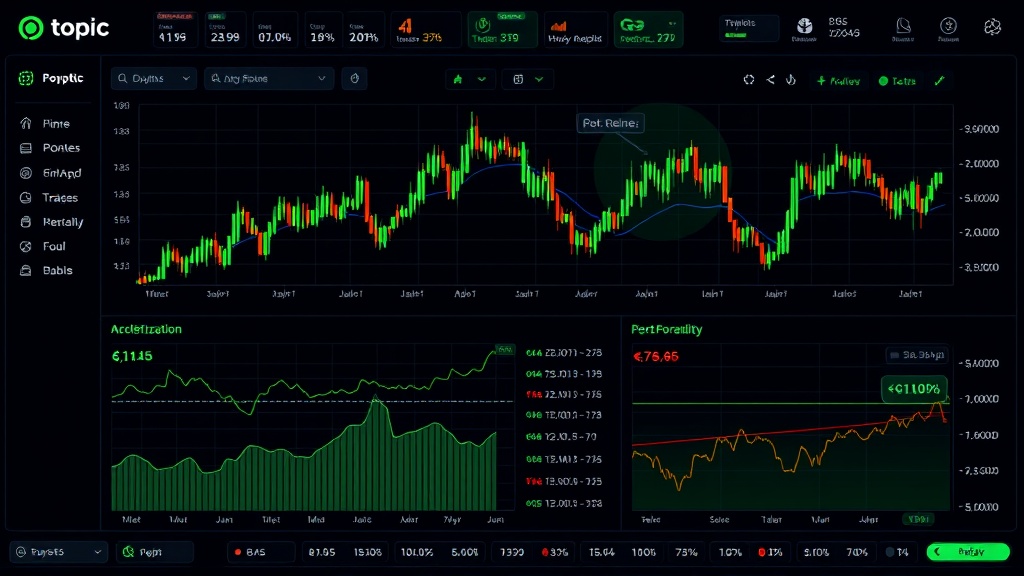Click the €911.0% green badge
This screenshot has width=1024, height=576.
(914, 389)
